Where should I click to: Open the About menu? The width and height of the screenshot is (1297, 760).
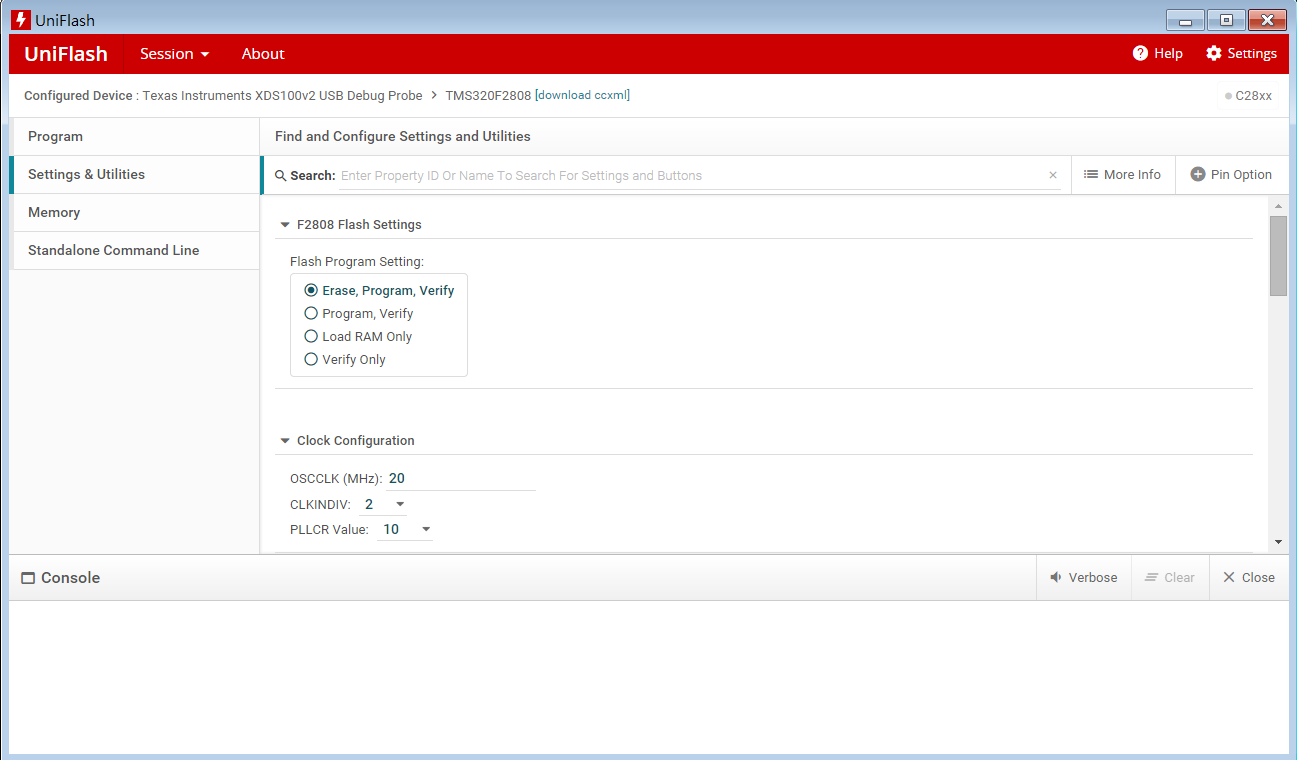263,54
